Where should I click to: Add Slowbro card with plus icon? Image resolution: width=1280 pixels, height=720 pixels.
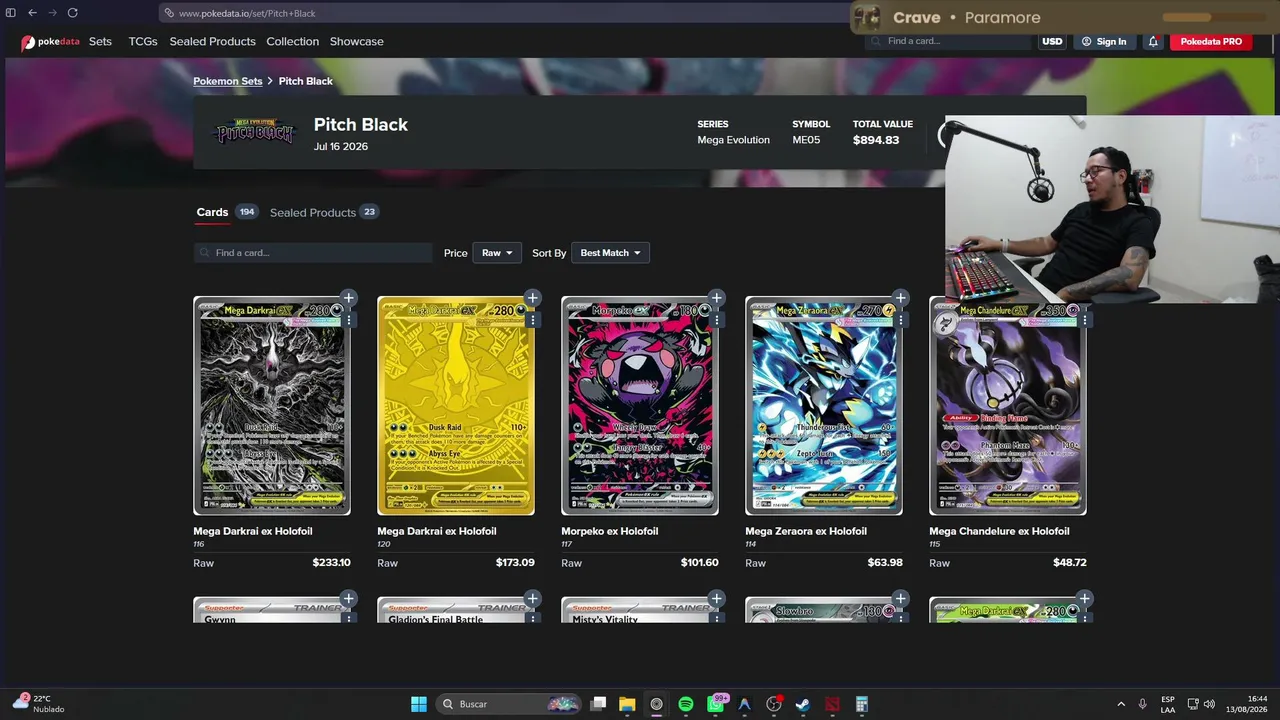pyautogui.click(x=900, y=599)
